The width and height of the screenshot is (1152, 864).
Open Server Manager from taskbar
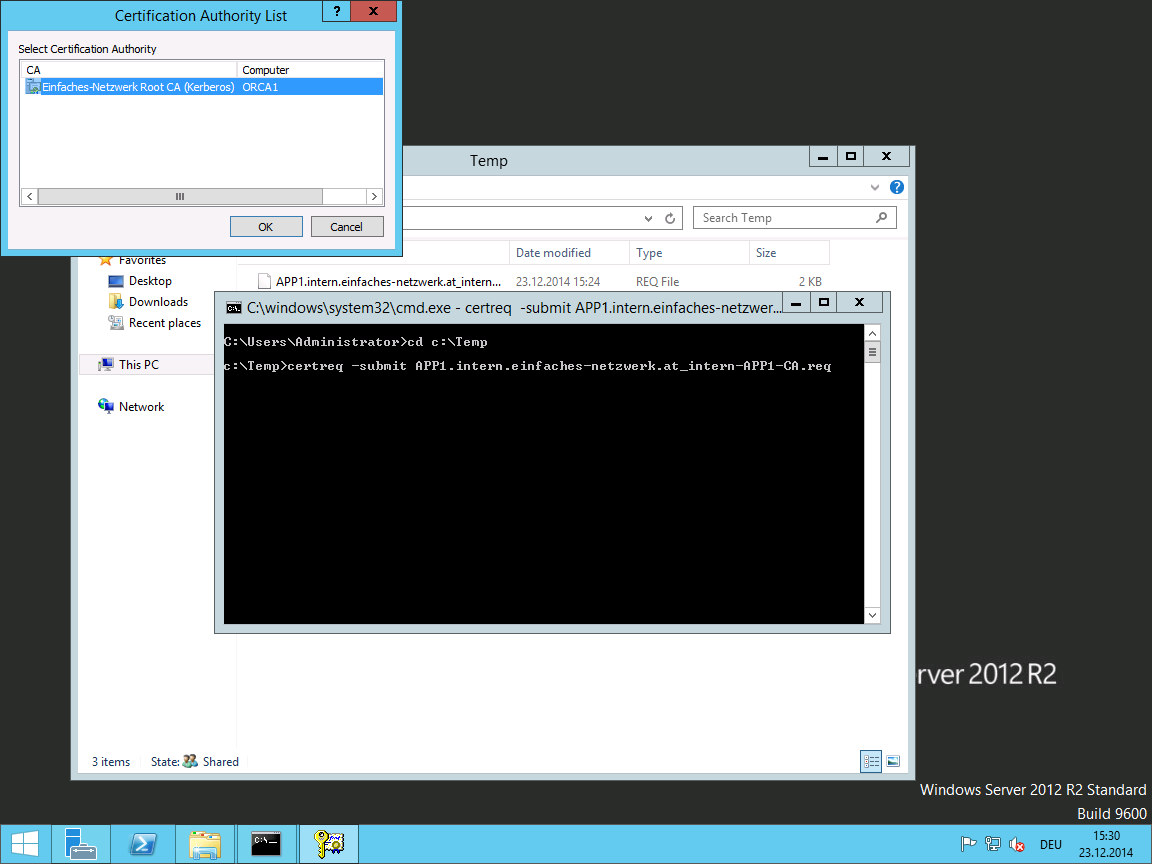pyautogui.click(x=80, y=844)
